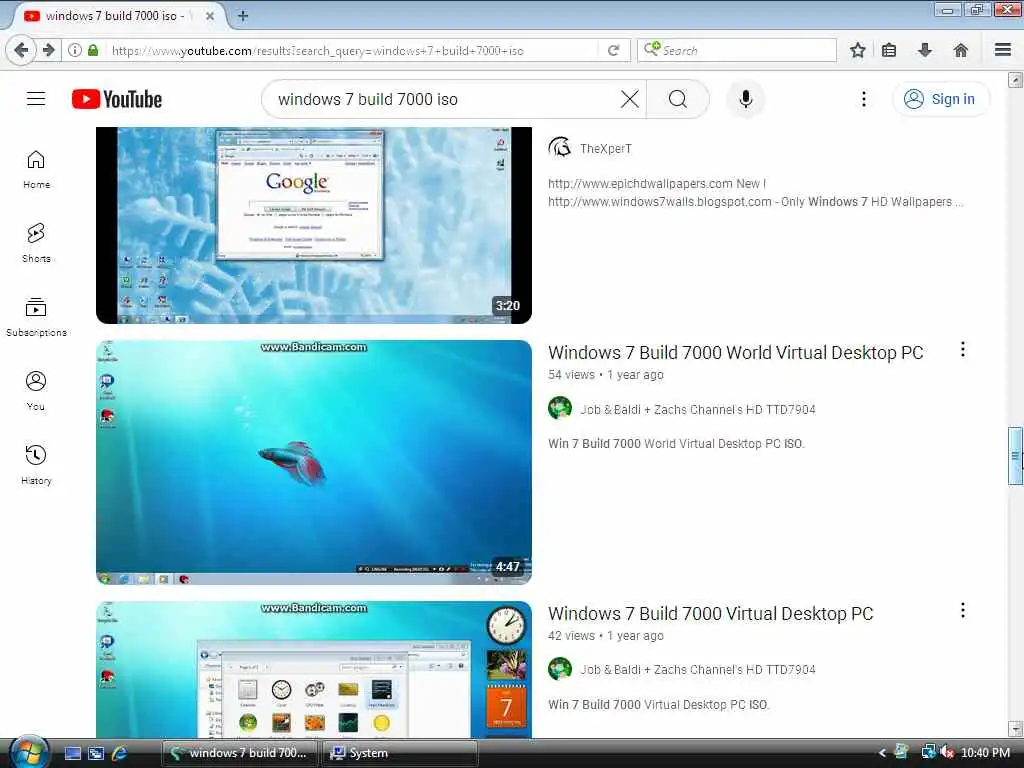Select the 'windows 7 build 700...' taskbar button
Viewport: 1024px width, 768px height.
[239, 753]
